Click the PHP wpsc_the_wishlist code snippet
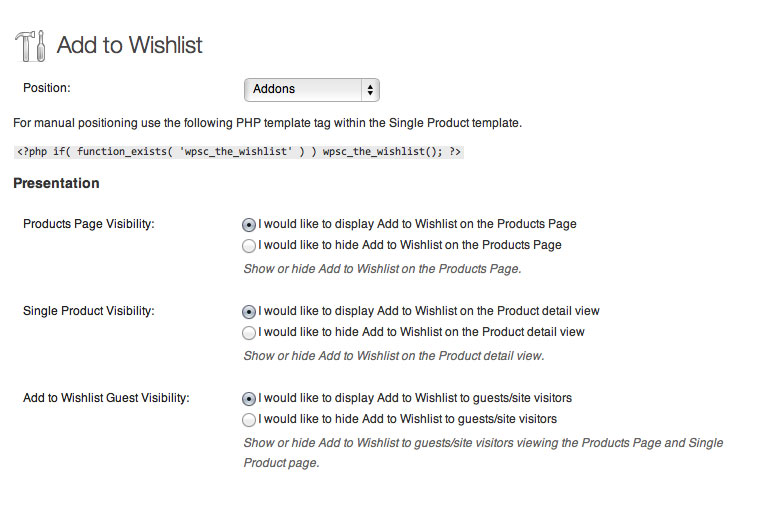The height and width of the screenshot is (505, 766). point(238,152)
